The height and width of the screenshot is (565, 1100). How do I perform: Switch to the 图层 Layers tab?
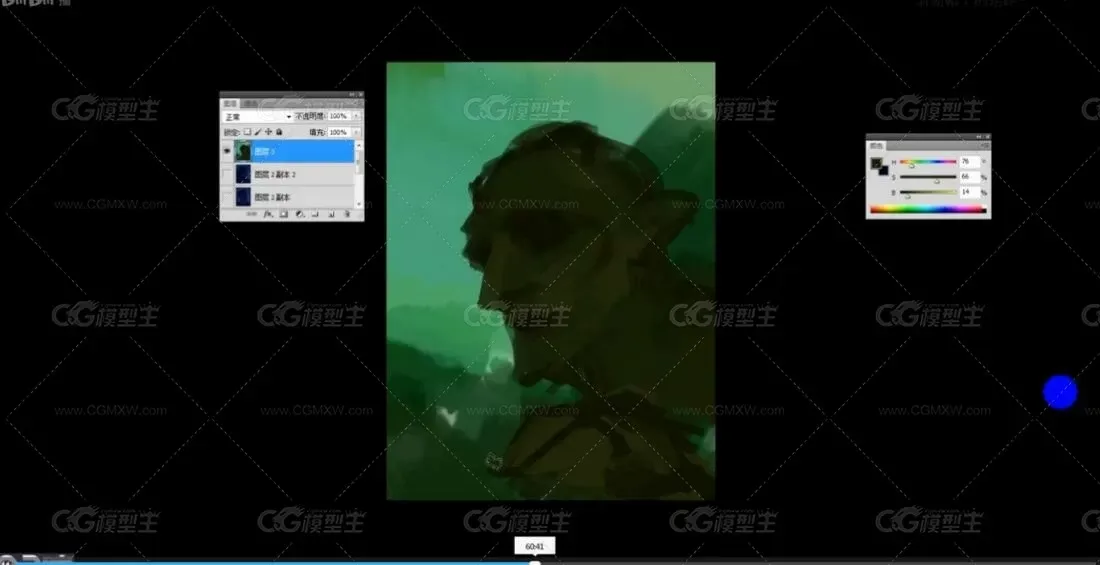point(230,104)
